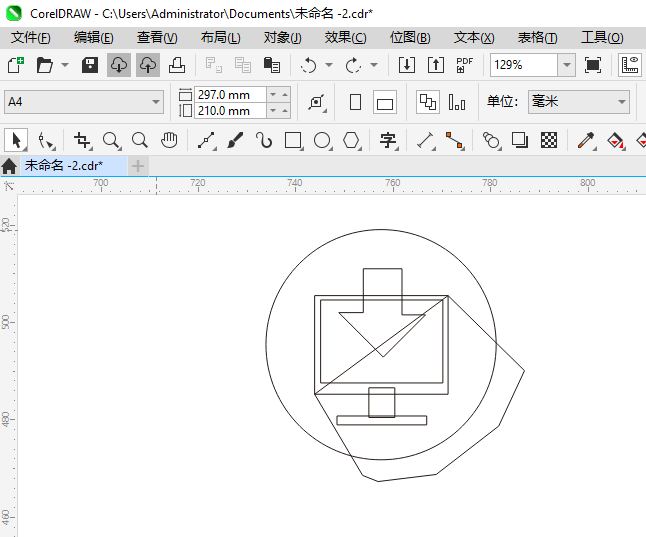Select the Pan hand tool
Viewport: 646px width, 537px height.
tap(169, 140)
